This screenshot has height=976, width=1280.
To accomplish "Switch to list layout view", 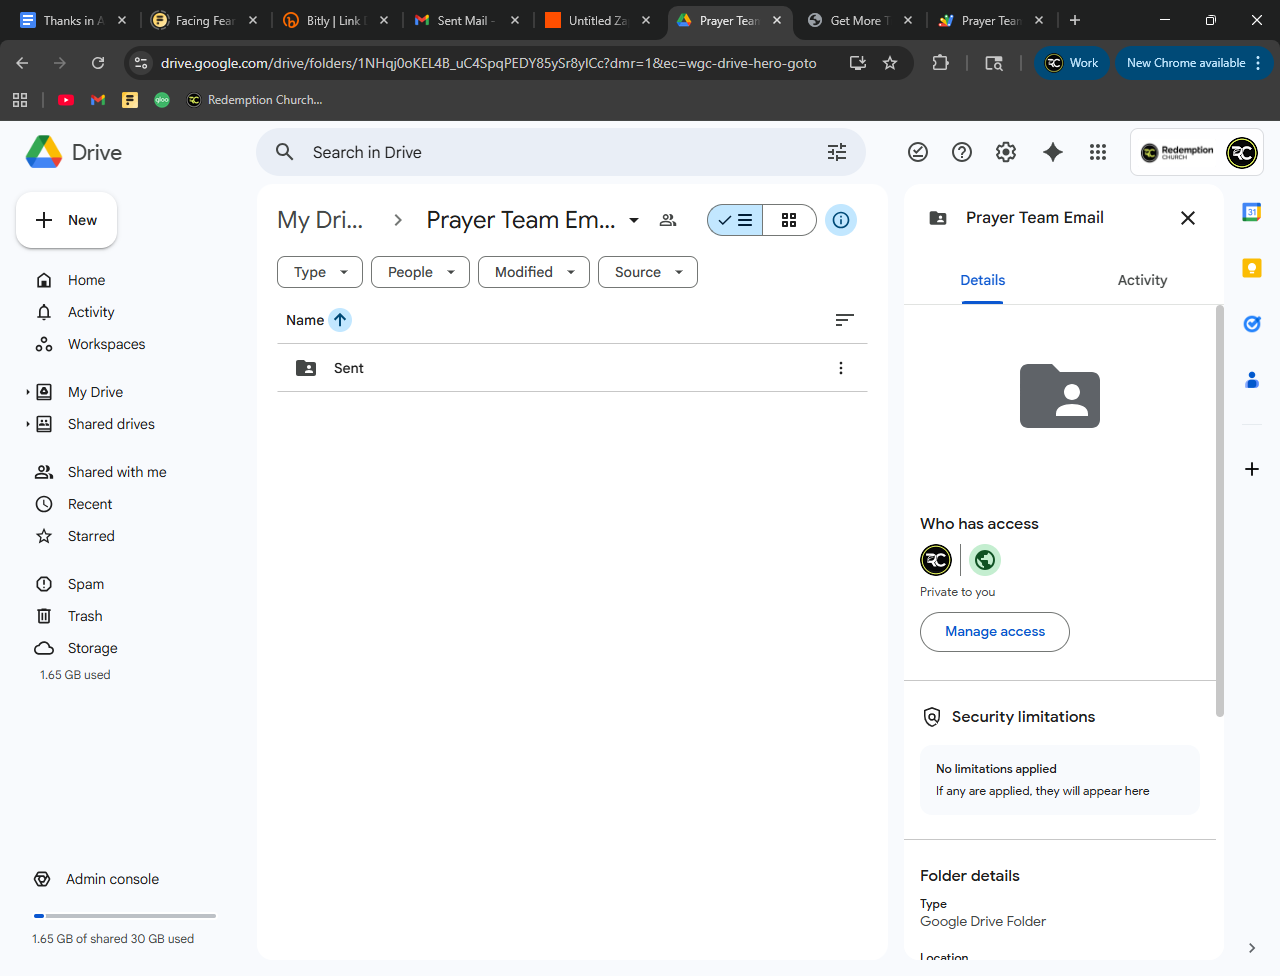I will click(x=736, y=220).
